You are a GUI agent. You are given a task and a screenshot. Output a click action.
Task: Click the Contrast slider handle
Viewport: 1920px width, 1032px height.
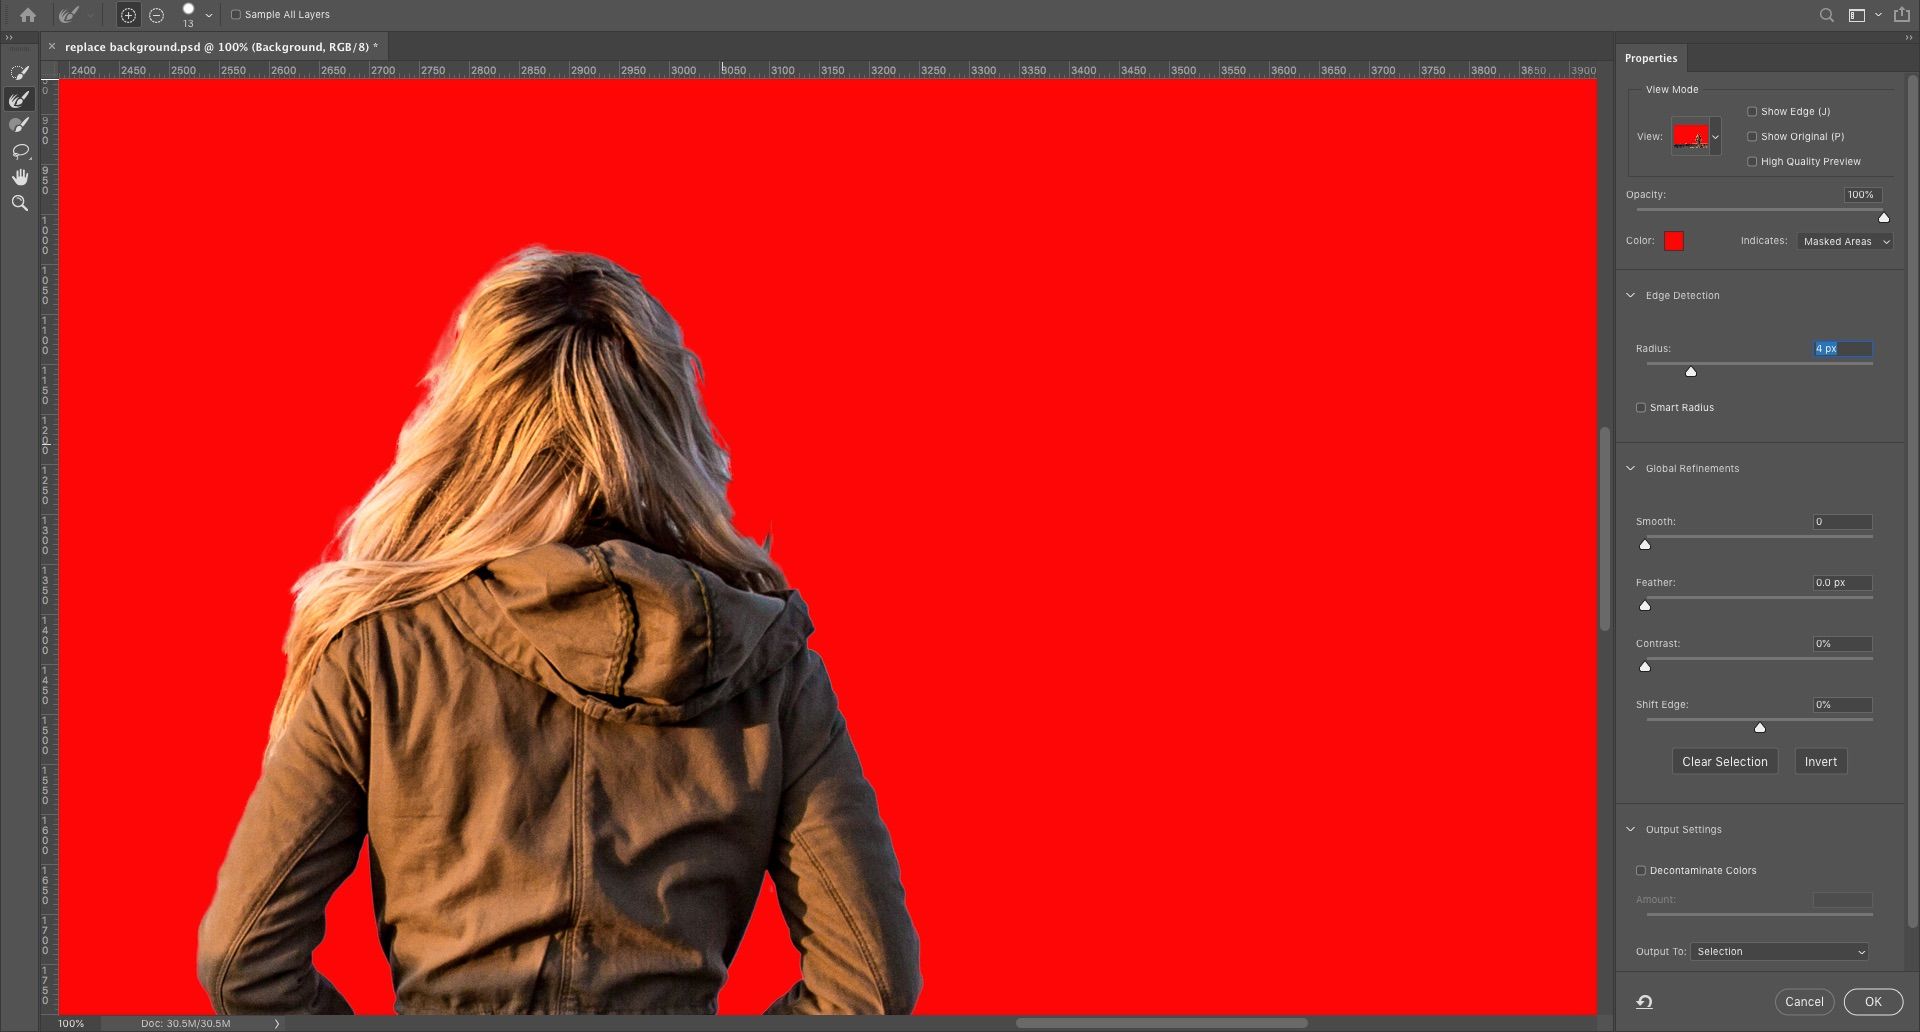coord(1645,667)
